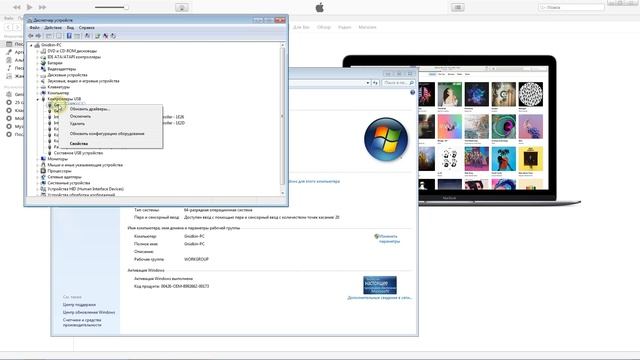The image size is (640, 360).
Task: Click the 'Компьютер' device category icon
Action: (43, 93)
